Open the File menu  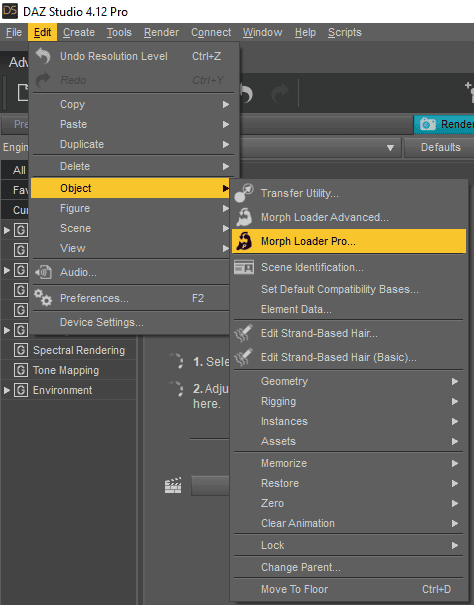pyautogui.click(x=14, y=32)
